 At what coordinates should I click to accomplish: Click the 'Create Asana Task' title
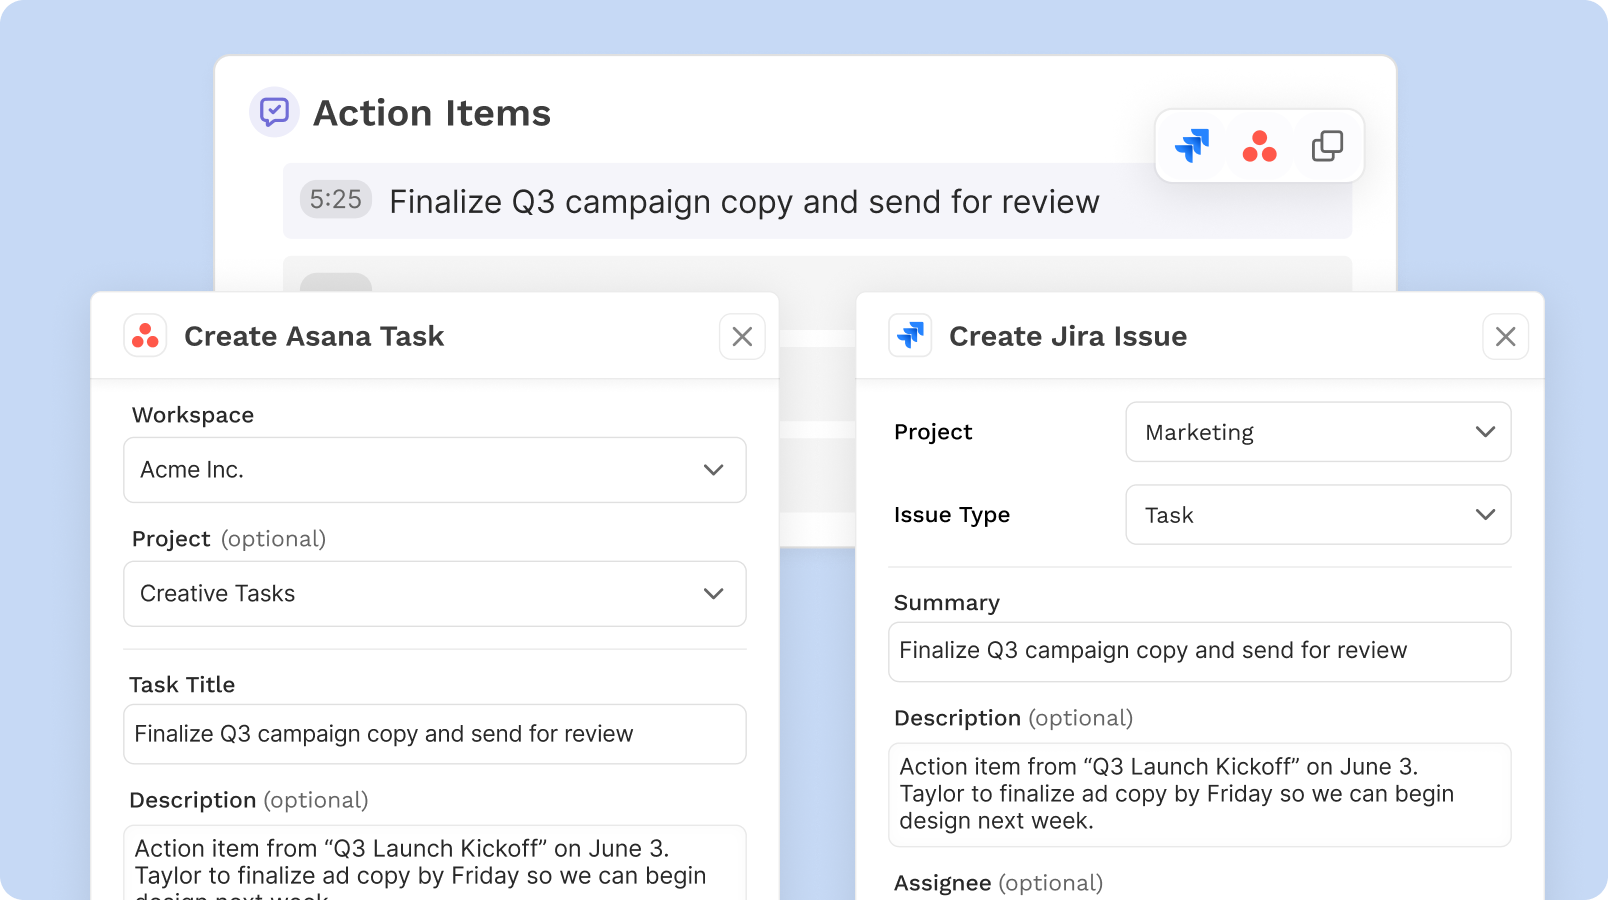pyautogui.click(x=314, y=336)
